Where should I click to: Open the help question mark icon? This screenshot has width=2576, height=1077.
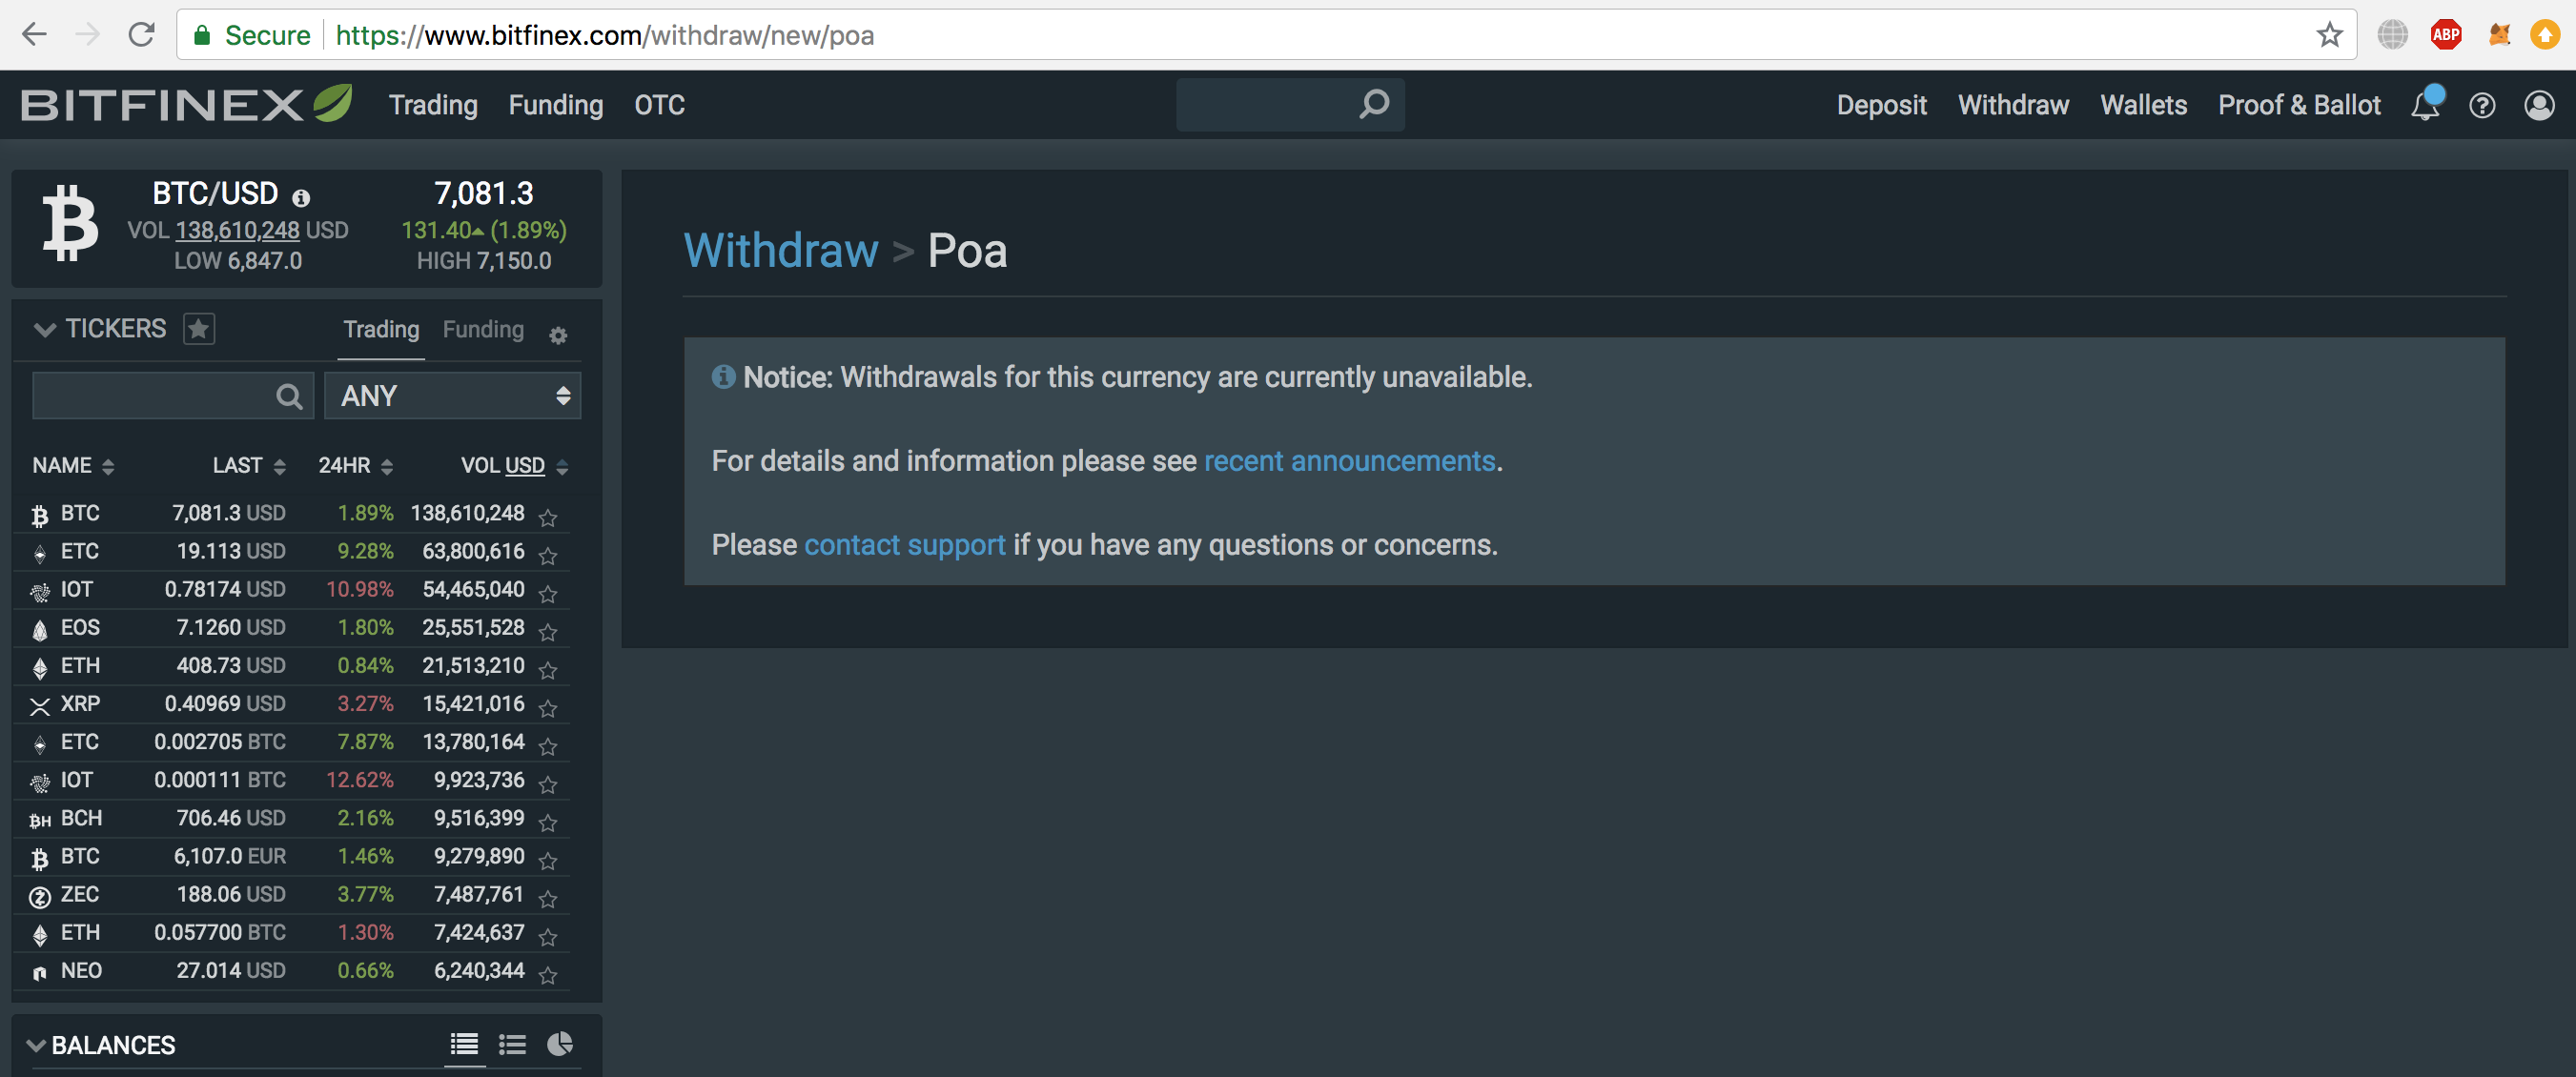(2483, 105)
